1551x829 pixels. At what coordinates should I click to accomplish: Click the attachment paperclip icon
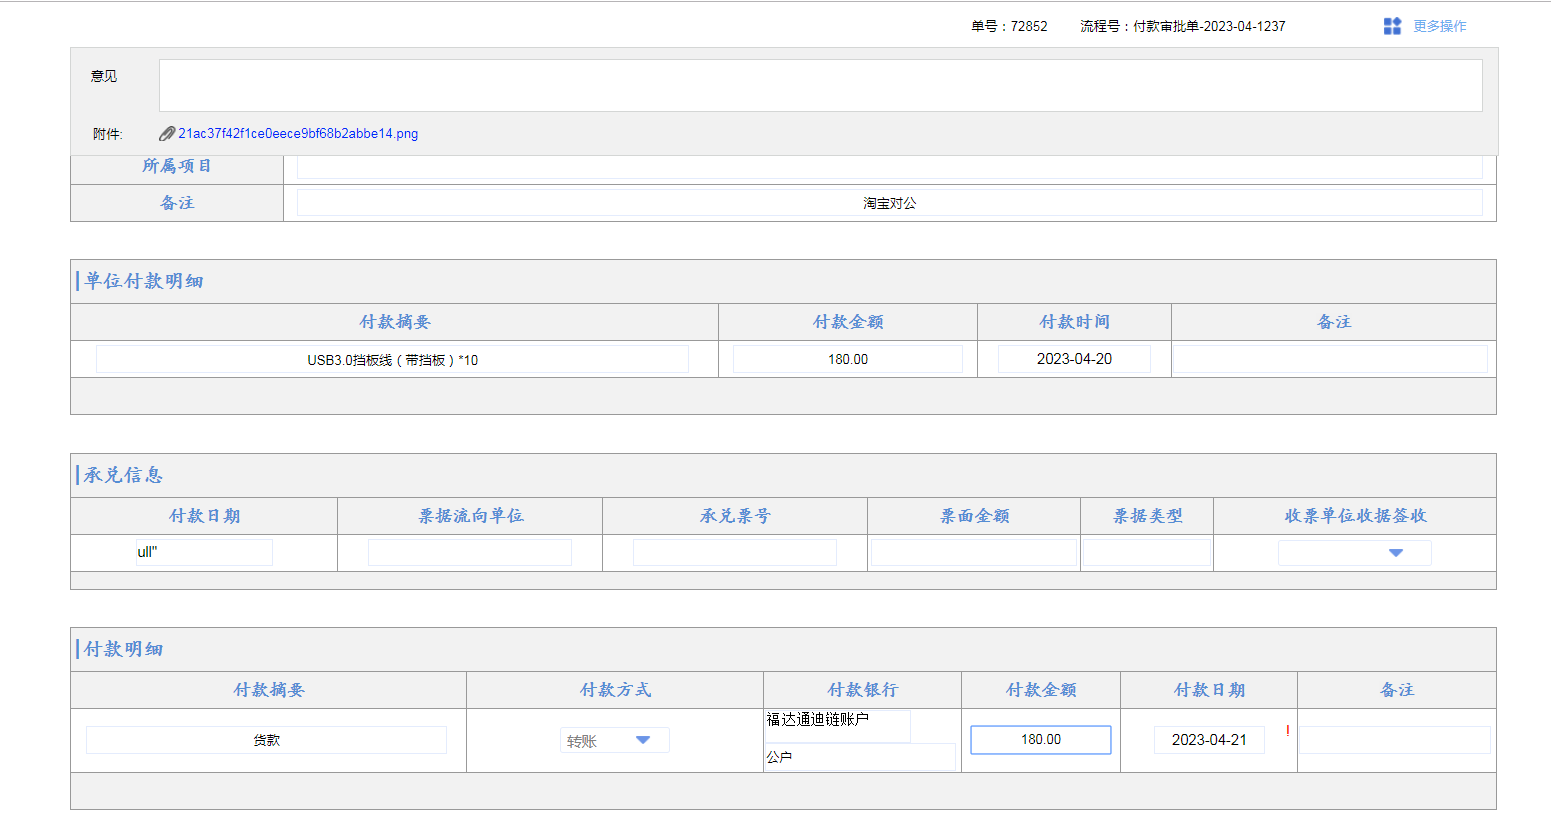(x=167, y=133)
